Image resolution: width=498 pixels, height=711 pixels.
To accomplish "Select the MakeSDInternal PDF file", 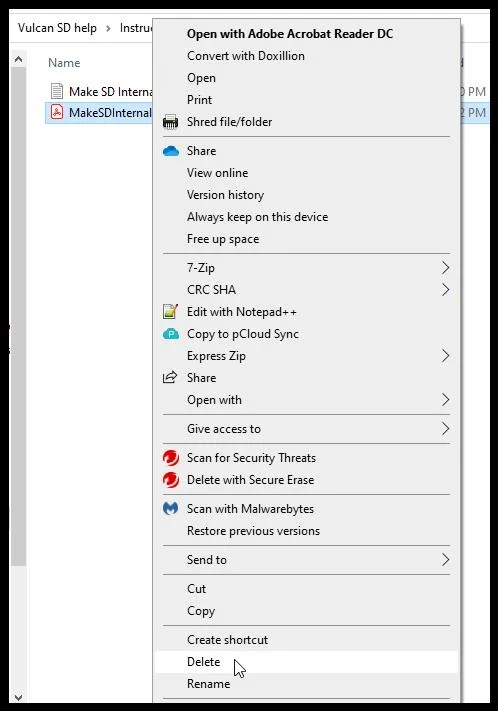I will coord(99,112).
